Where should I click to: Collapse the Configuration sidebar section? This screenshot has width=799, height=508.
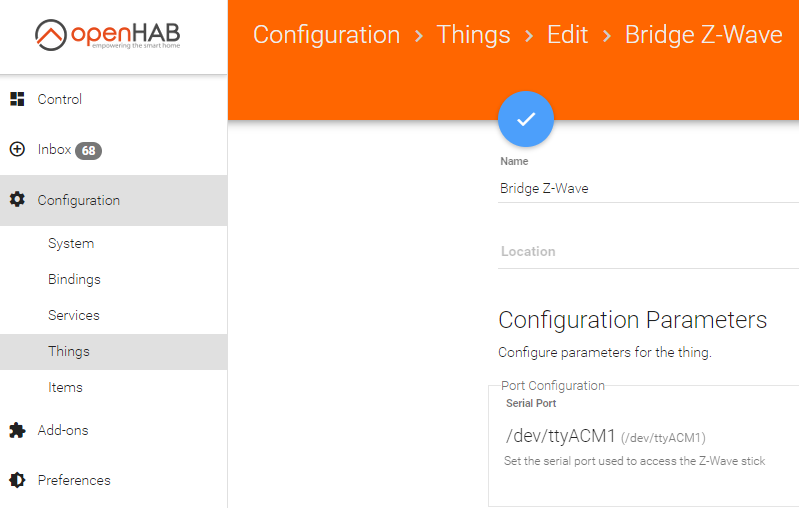coord(114,200)
